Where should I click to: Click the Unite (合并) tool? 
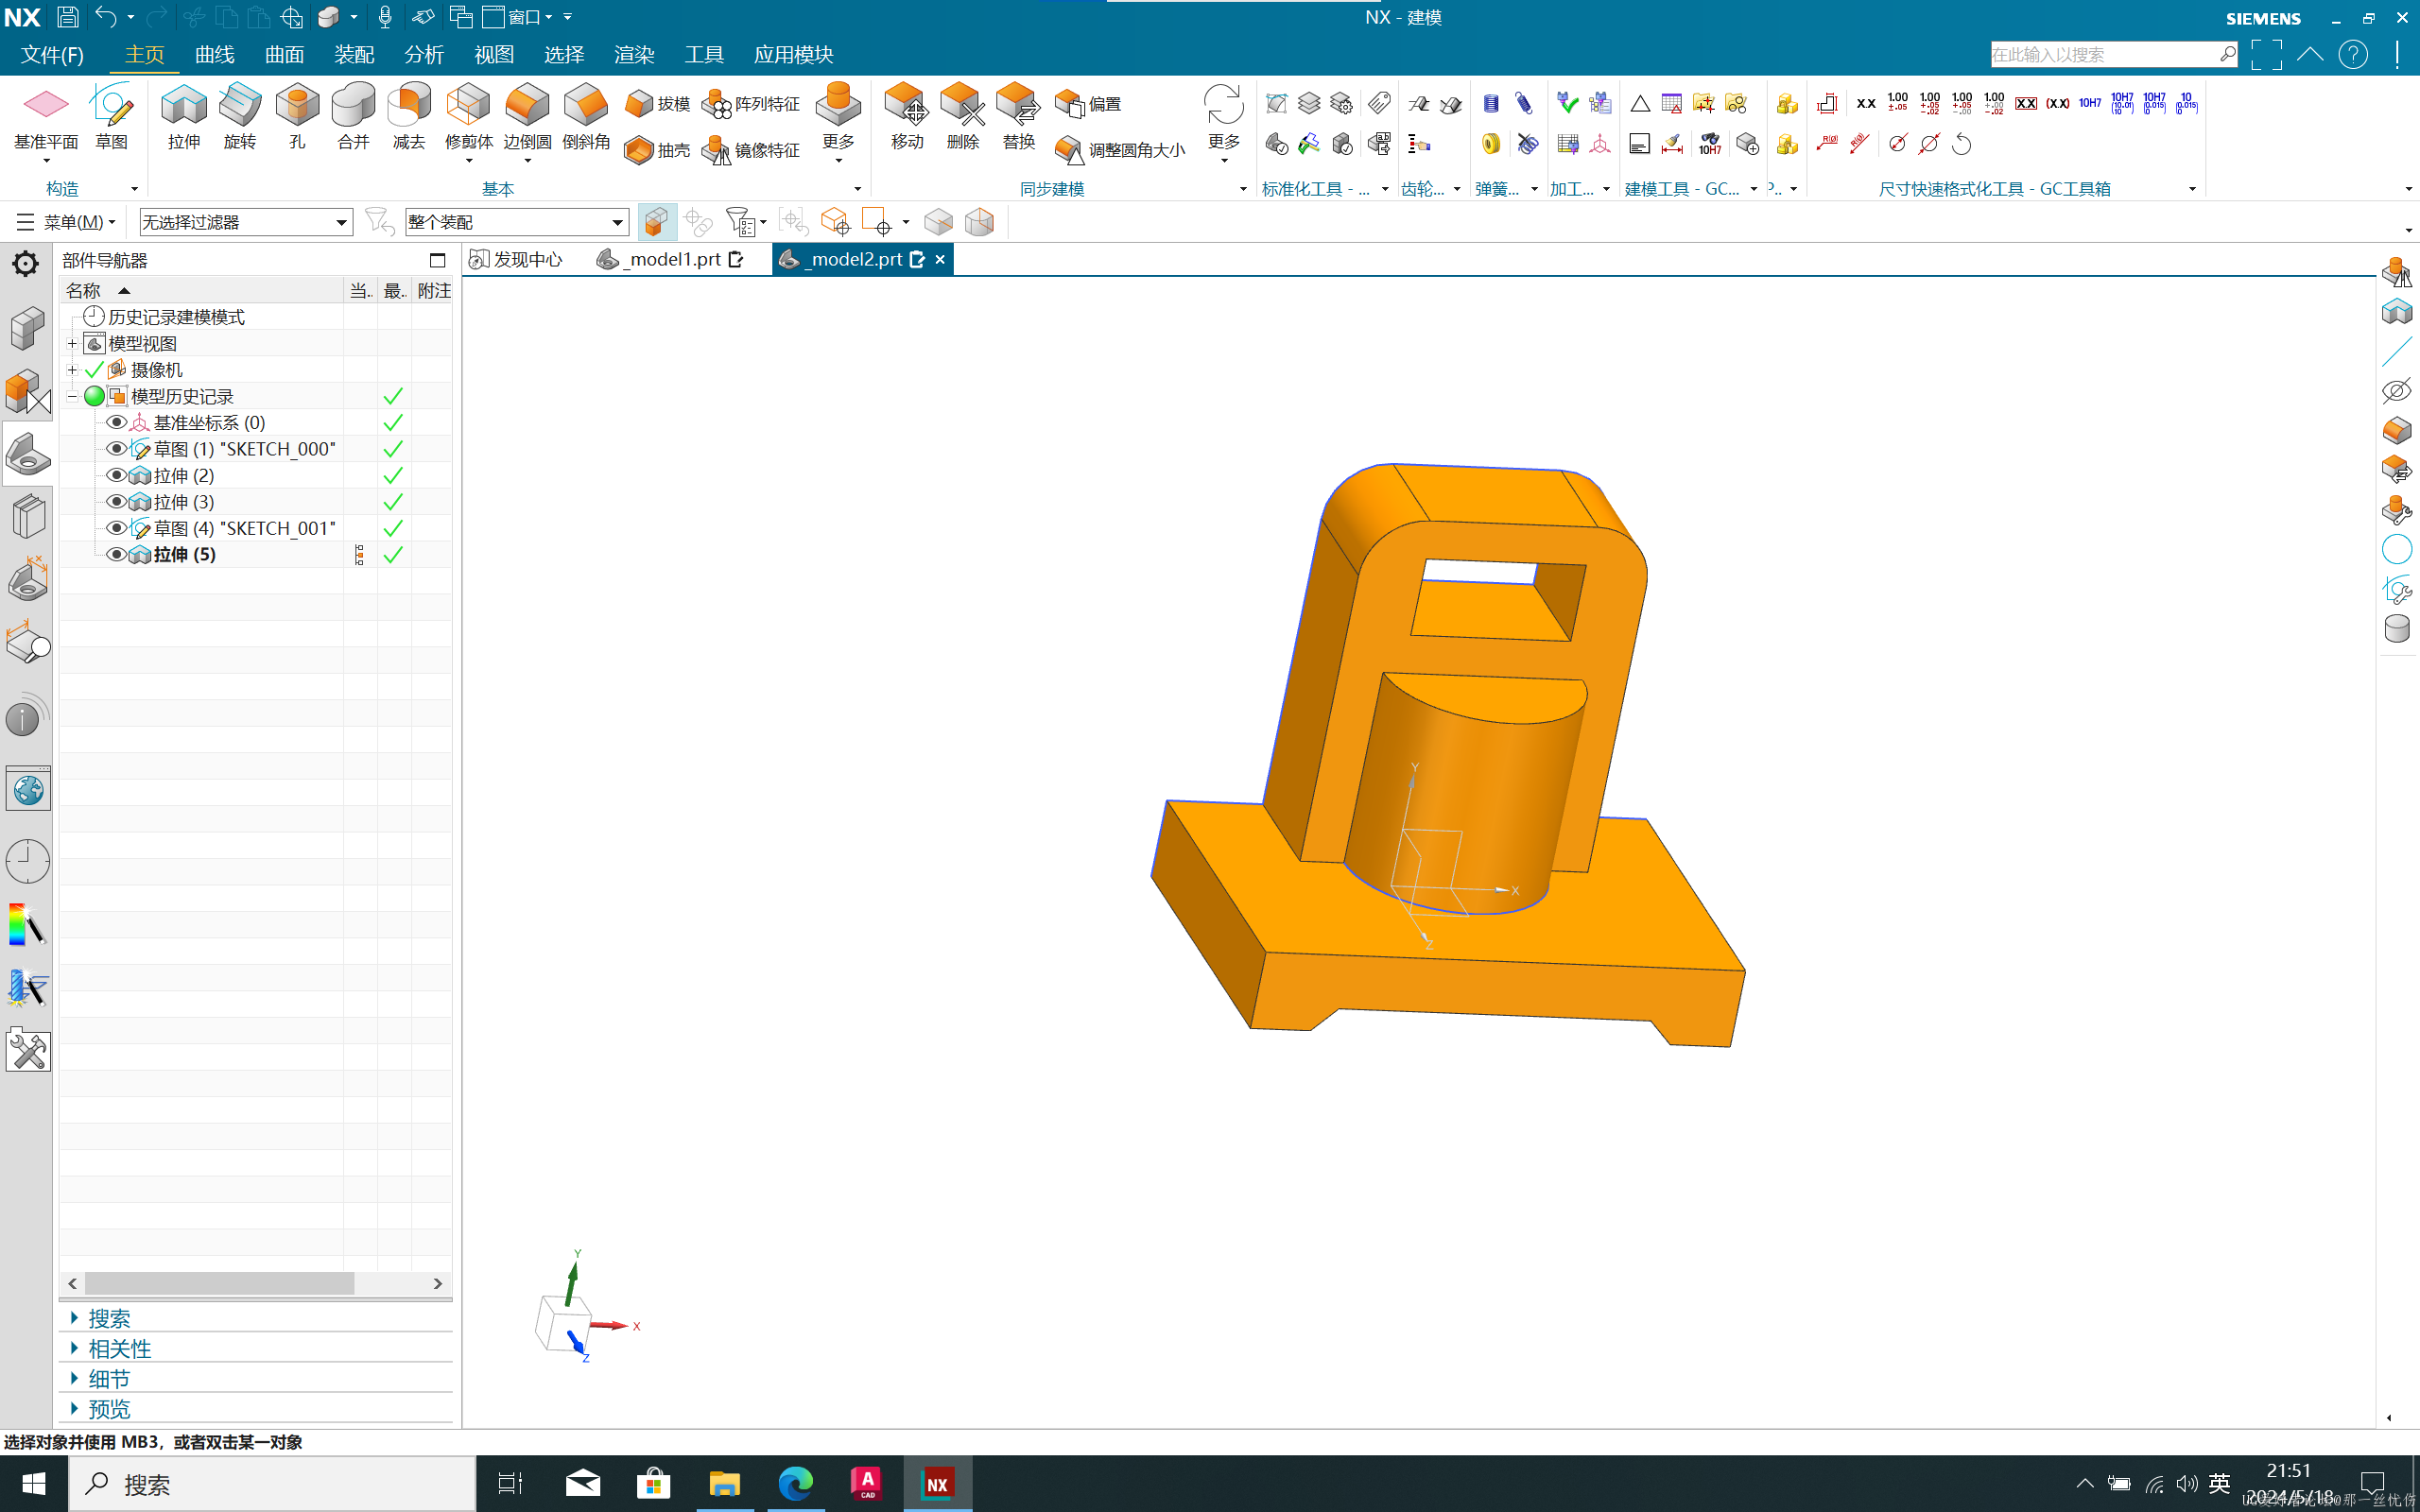353,117
